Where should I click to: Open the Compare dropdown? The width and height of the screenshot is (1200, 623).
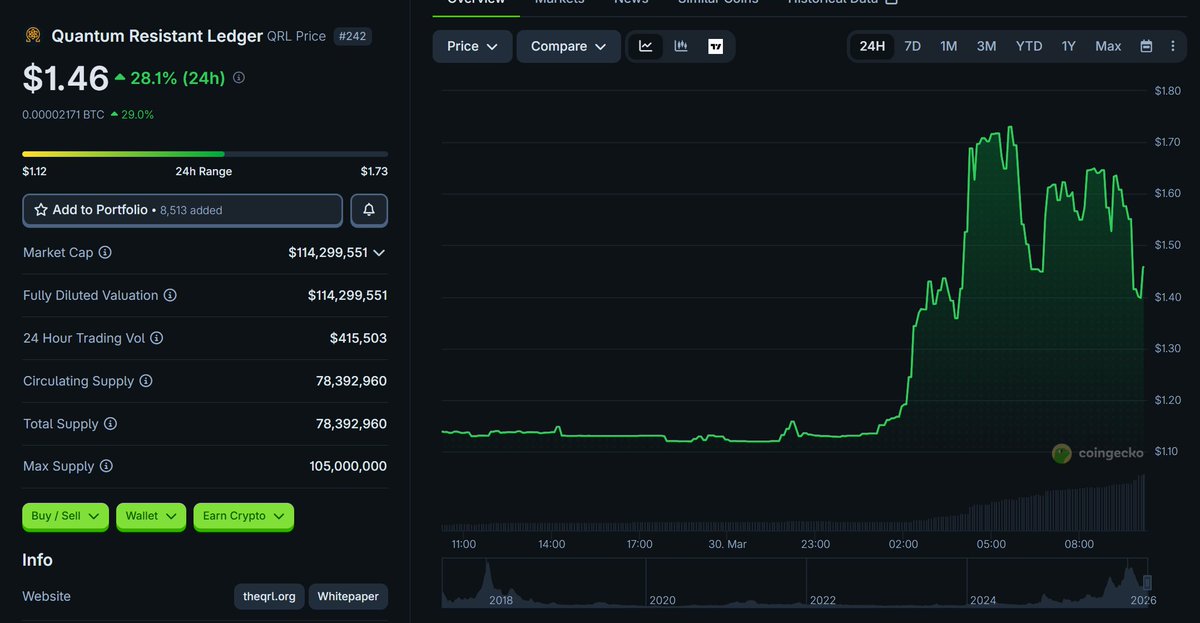(568, 45)
